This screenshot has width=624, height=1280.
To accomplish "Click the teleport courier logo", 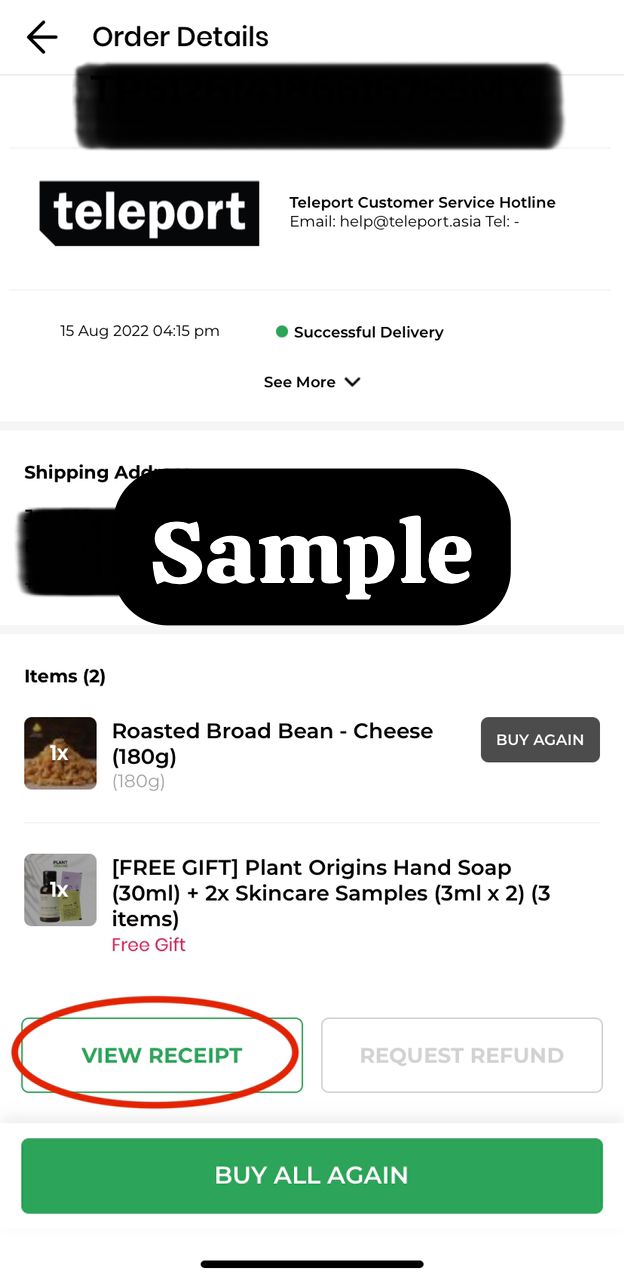I will (x=149, y=213).
